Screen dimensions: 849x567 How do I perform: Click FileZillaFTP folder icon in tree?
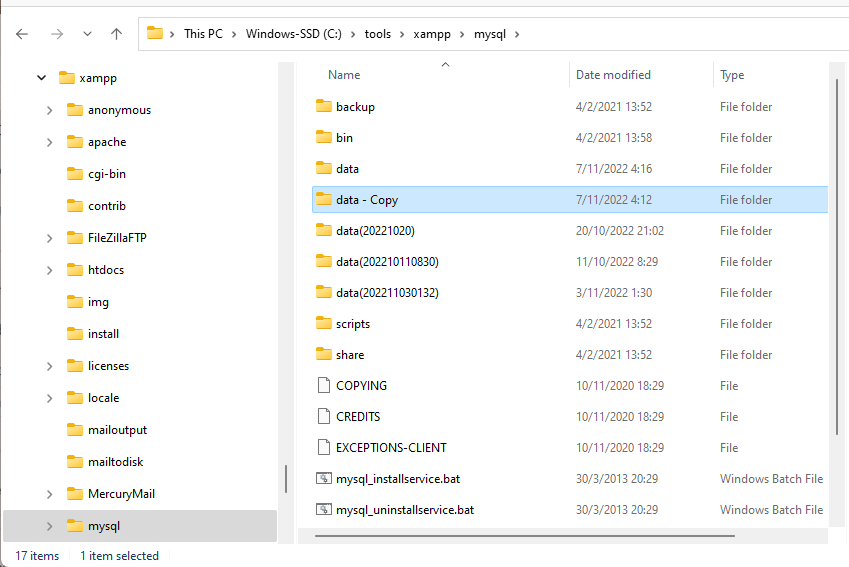pos(75,238)
